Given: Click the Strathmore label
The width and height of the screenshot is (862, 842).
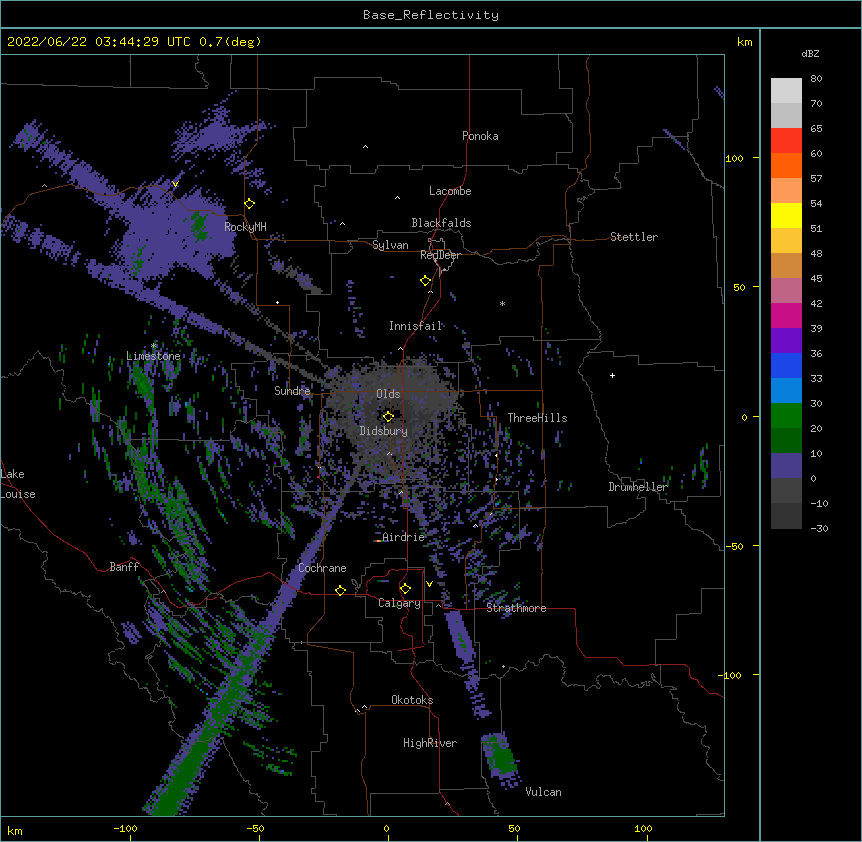Looking at the screenshot, I should (x=516, y=608).
